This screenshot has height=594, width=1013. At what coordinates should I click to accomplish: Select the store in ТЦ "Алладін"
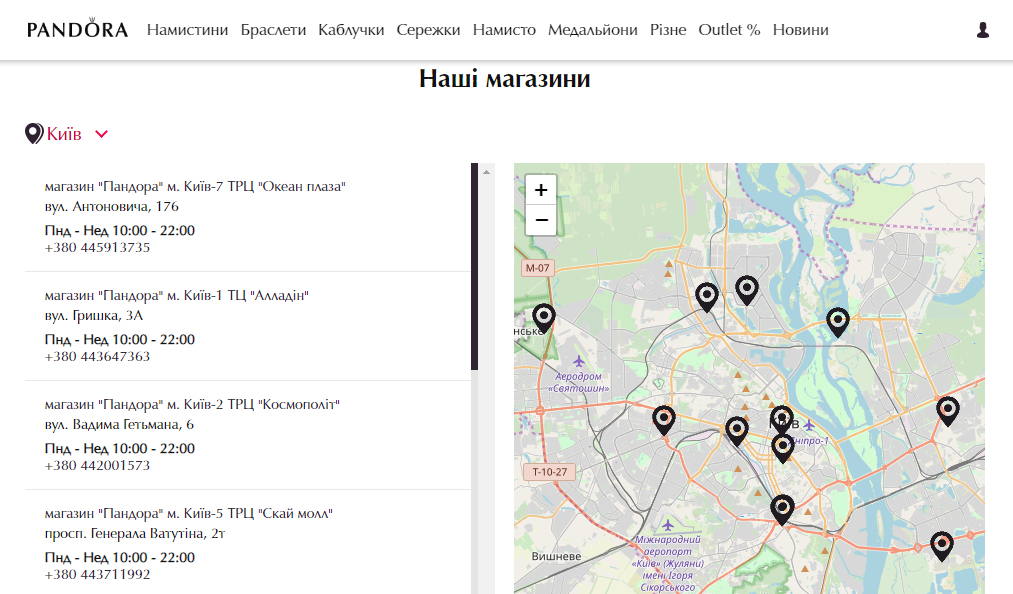176,295
